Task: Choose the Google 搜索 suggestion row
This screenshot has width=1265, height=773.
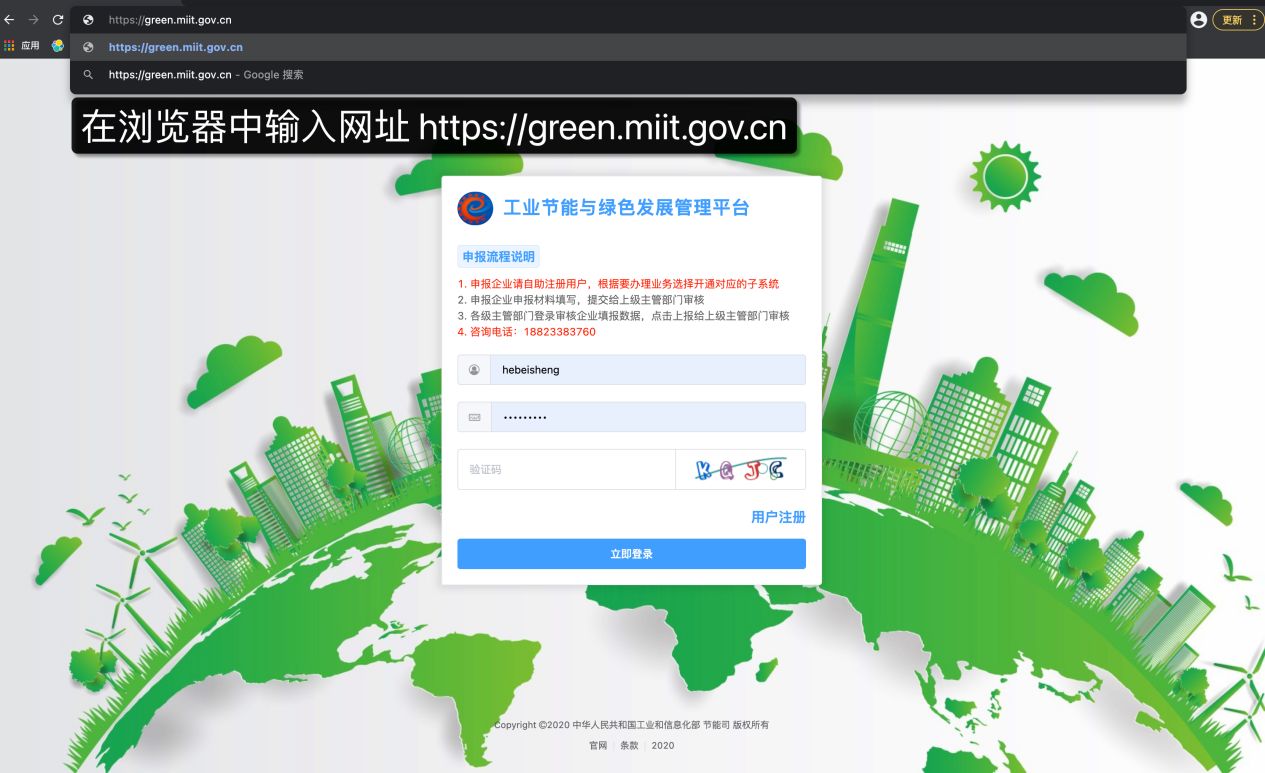Action: (206, 74)
